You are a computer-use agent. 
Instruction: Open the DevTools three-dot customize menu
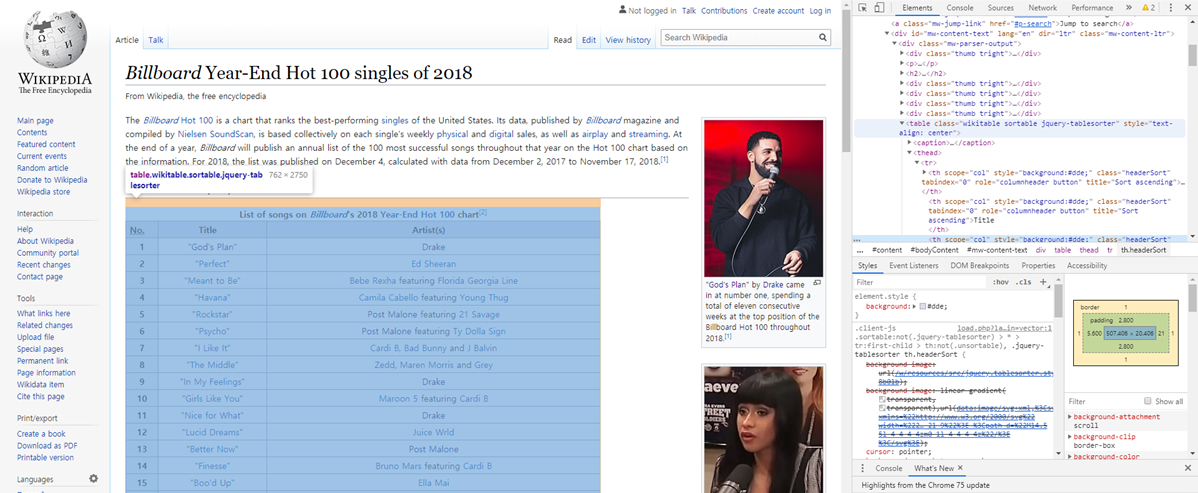pos(1170,8)
